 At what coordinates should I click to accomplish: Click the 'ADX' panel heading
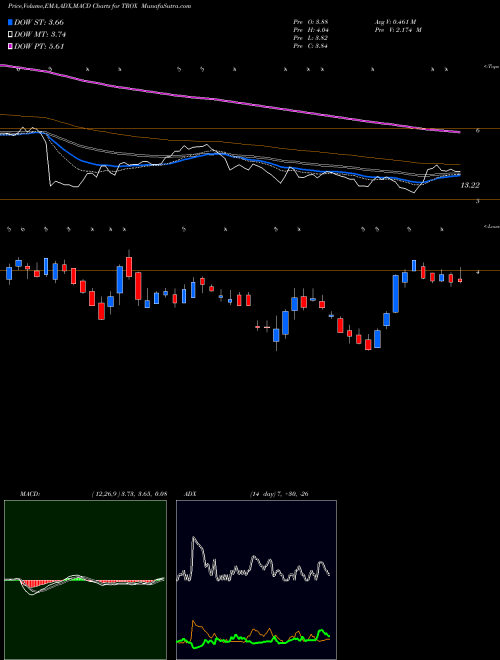point(190,494)
